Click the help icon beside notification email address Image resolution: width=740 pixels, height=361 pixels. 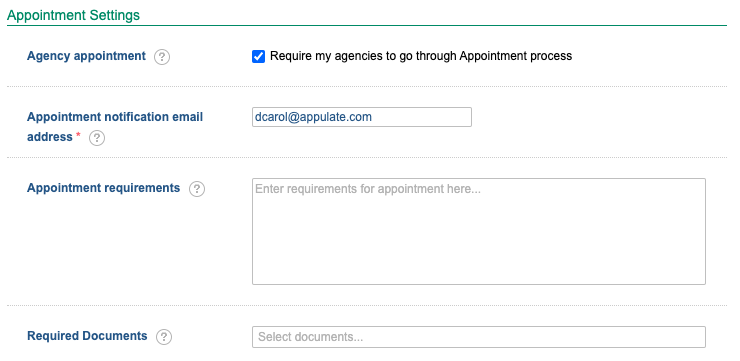pyautogui.click(x=97, y=138)
